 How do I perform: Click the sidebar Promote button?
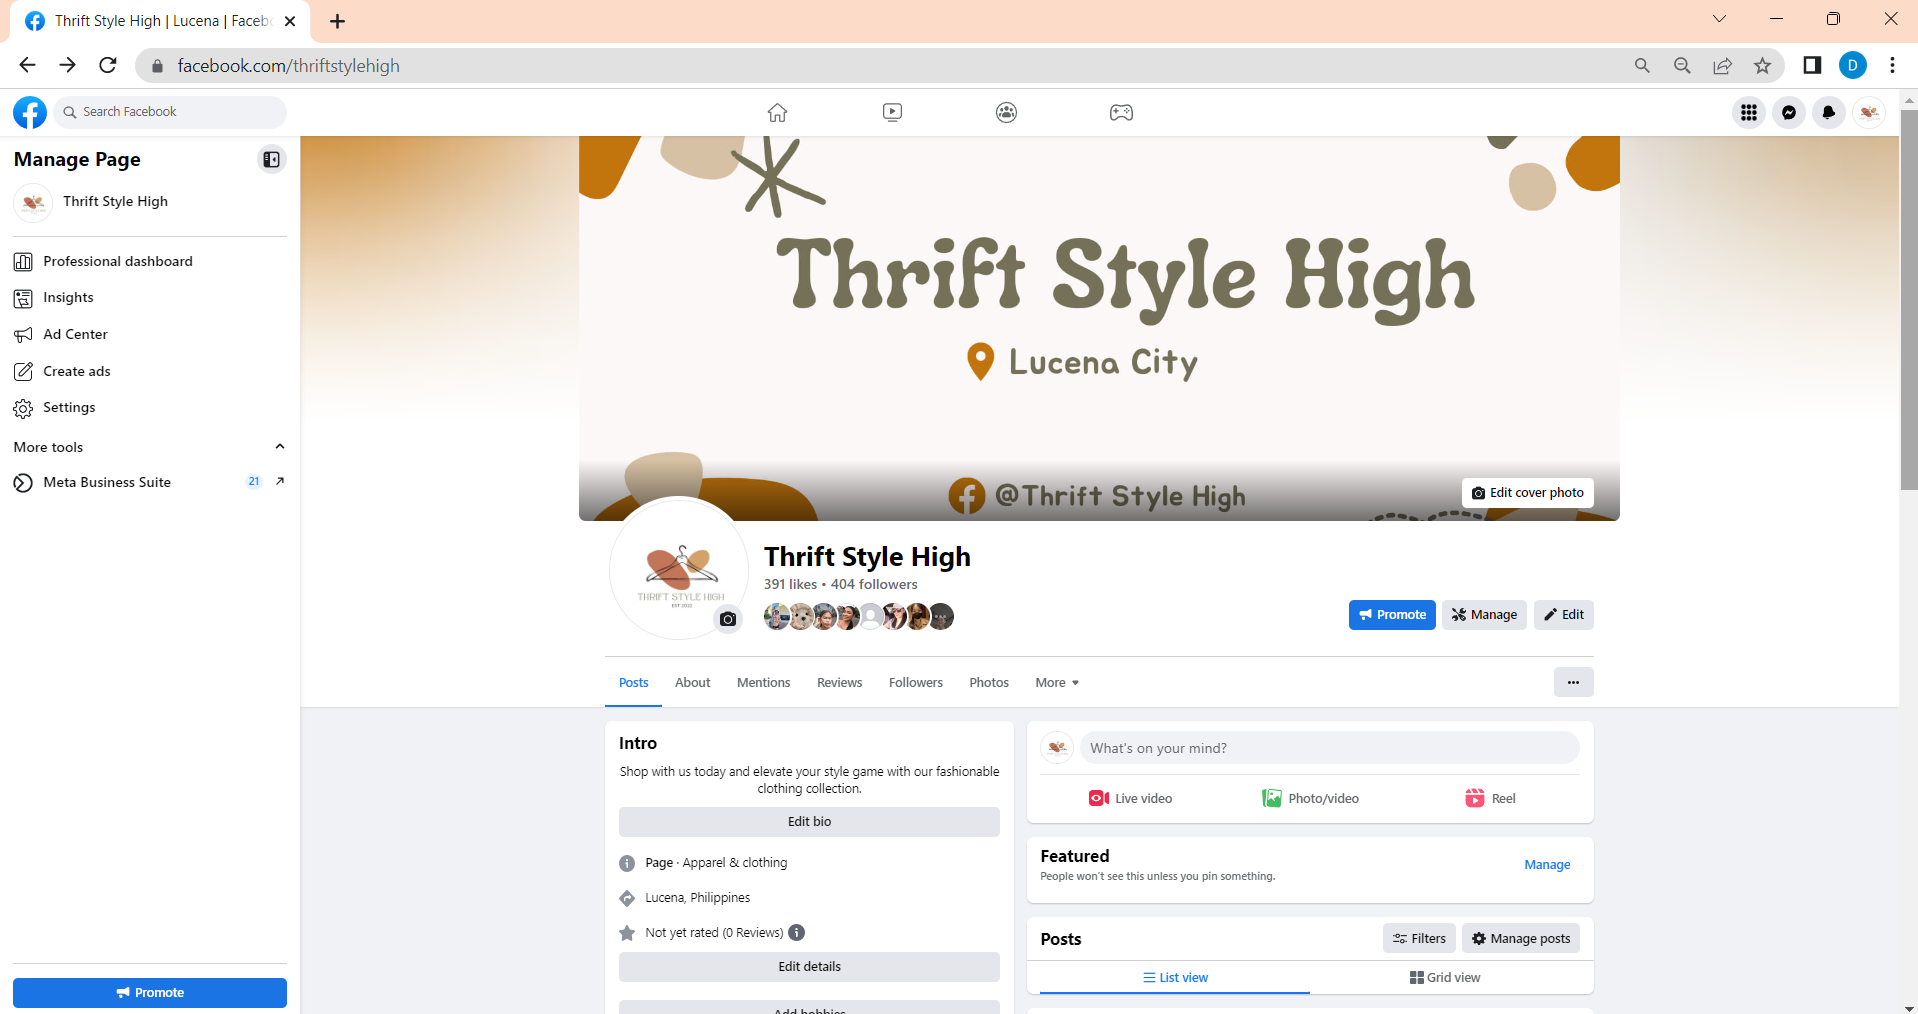click(150, 993)
